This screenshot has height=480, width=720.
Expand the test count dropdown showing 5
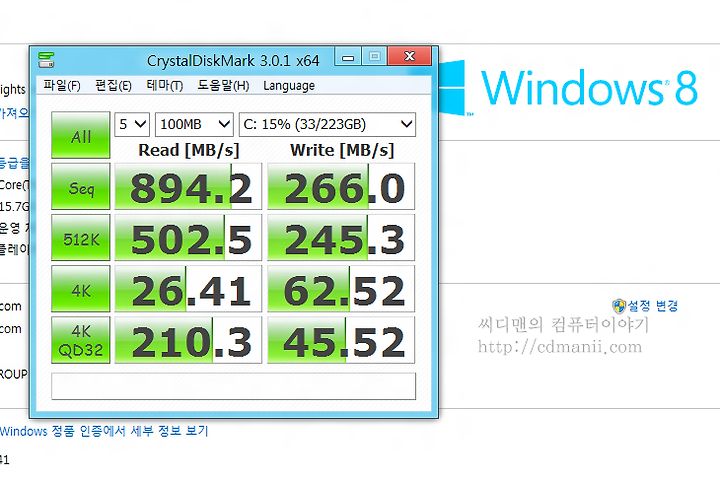click(x=132, y=124)
